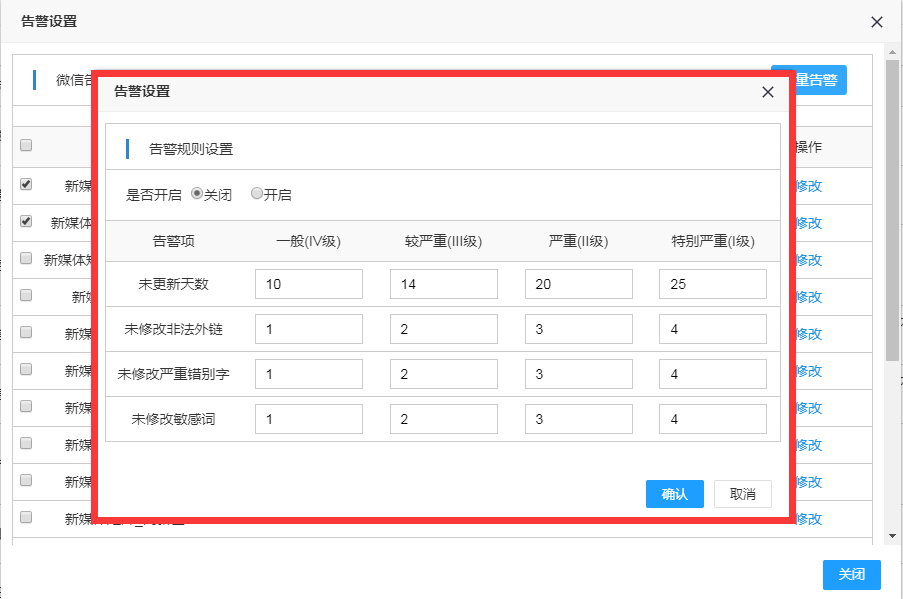Close the outer 告警设置 window with X
Viewport: 903px width, 599px height.
[877, 22]
